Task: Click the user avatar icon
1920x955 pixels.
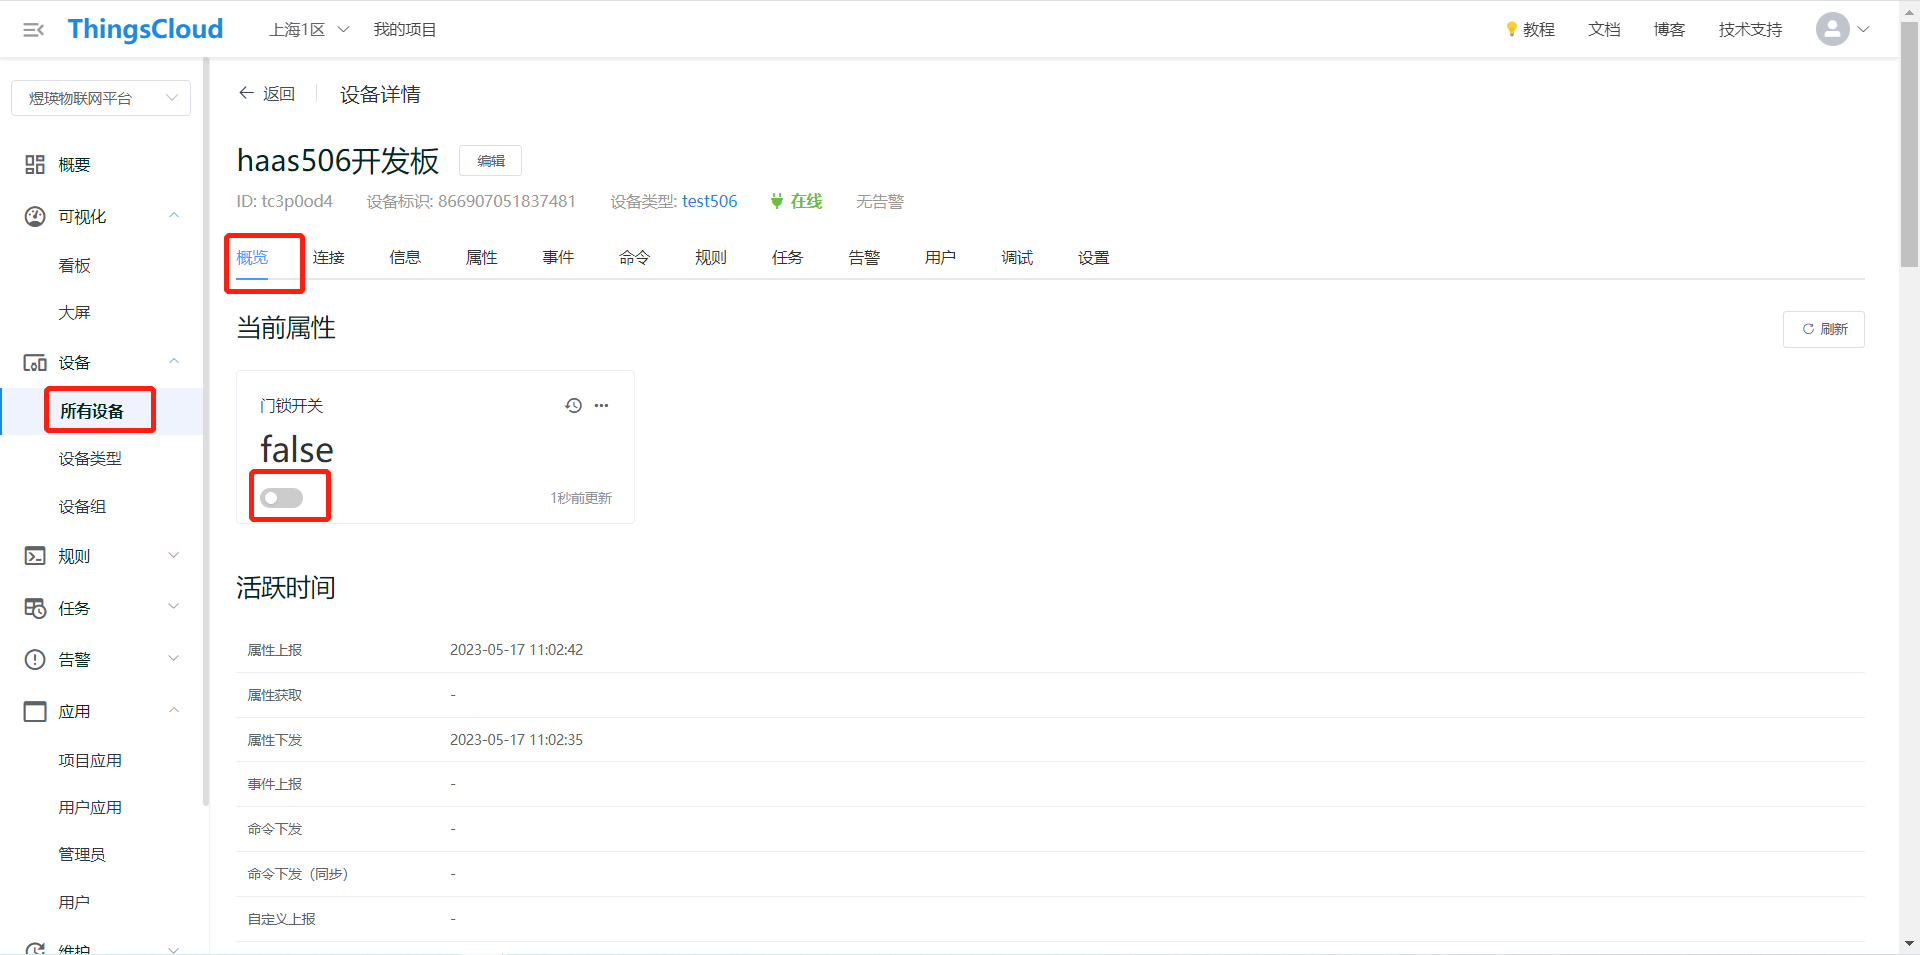Action: click(x=1832, y=29)
